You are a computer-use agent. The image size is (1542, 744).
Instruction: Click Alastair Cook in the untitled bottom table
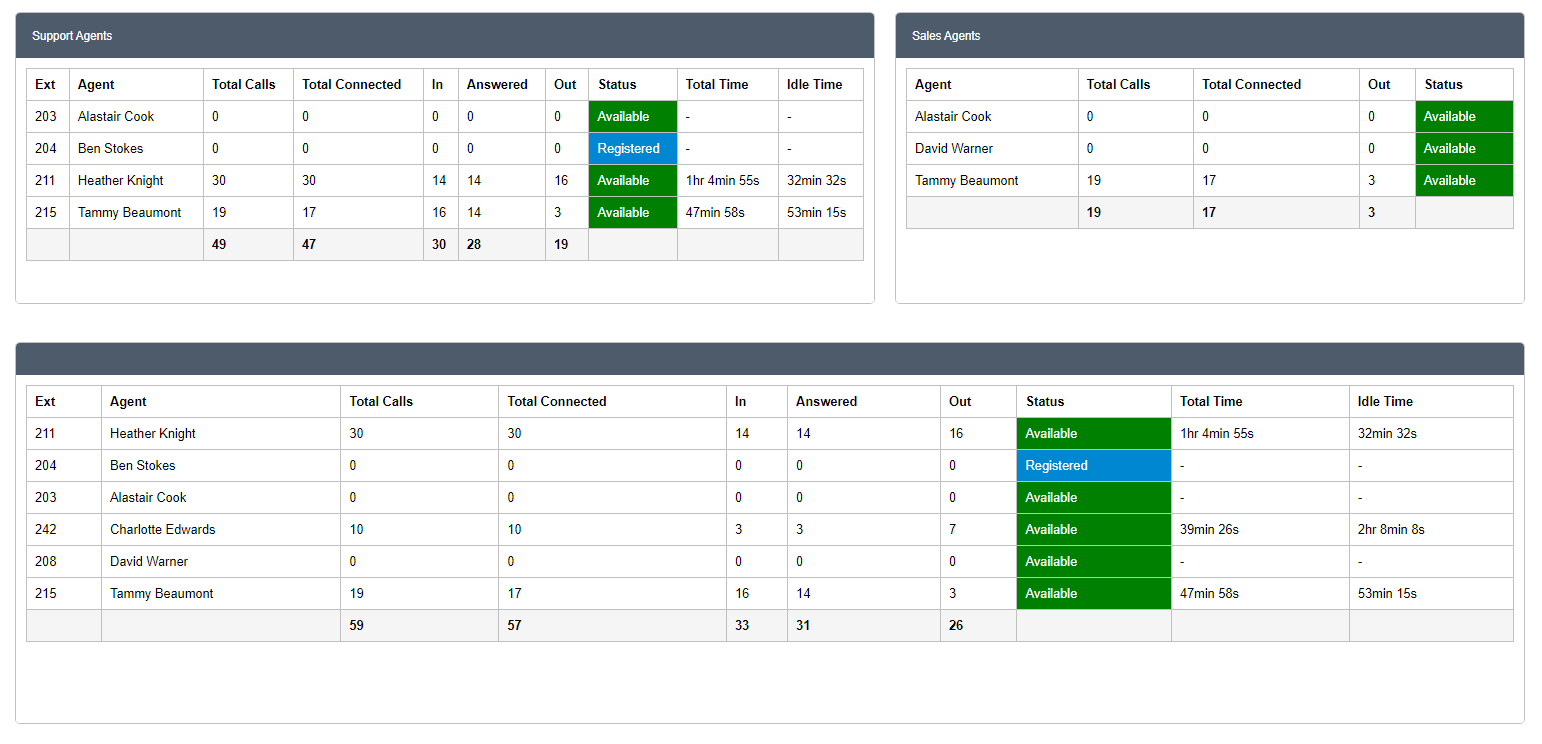pos(148,498)
